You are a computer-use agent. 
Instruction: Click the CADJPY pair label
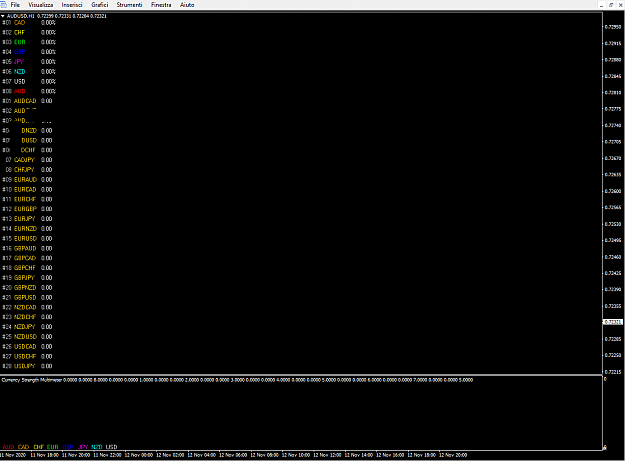pyautogui.click(x=24, y=160)
